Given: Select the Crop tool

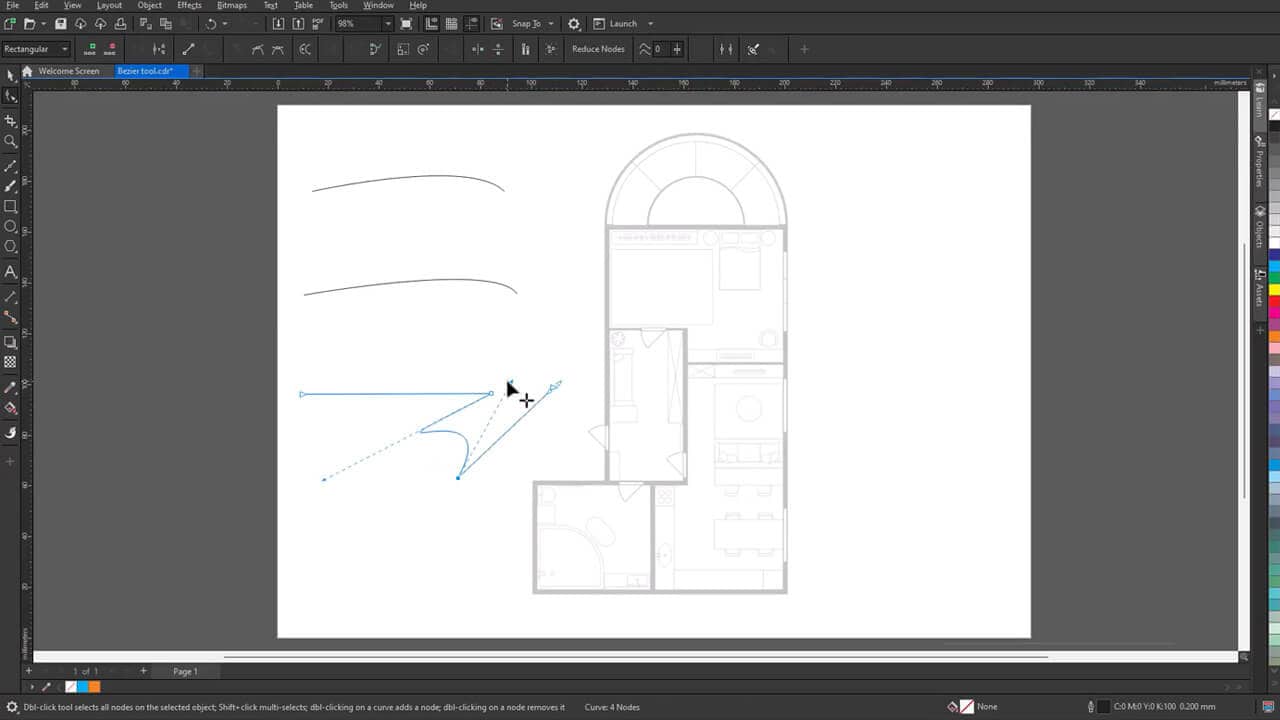Looking at the screenshot, I should 10,121.
